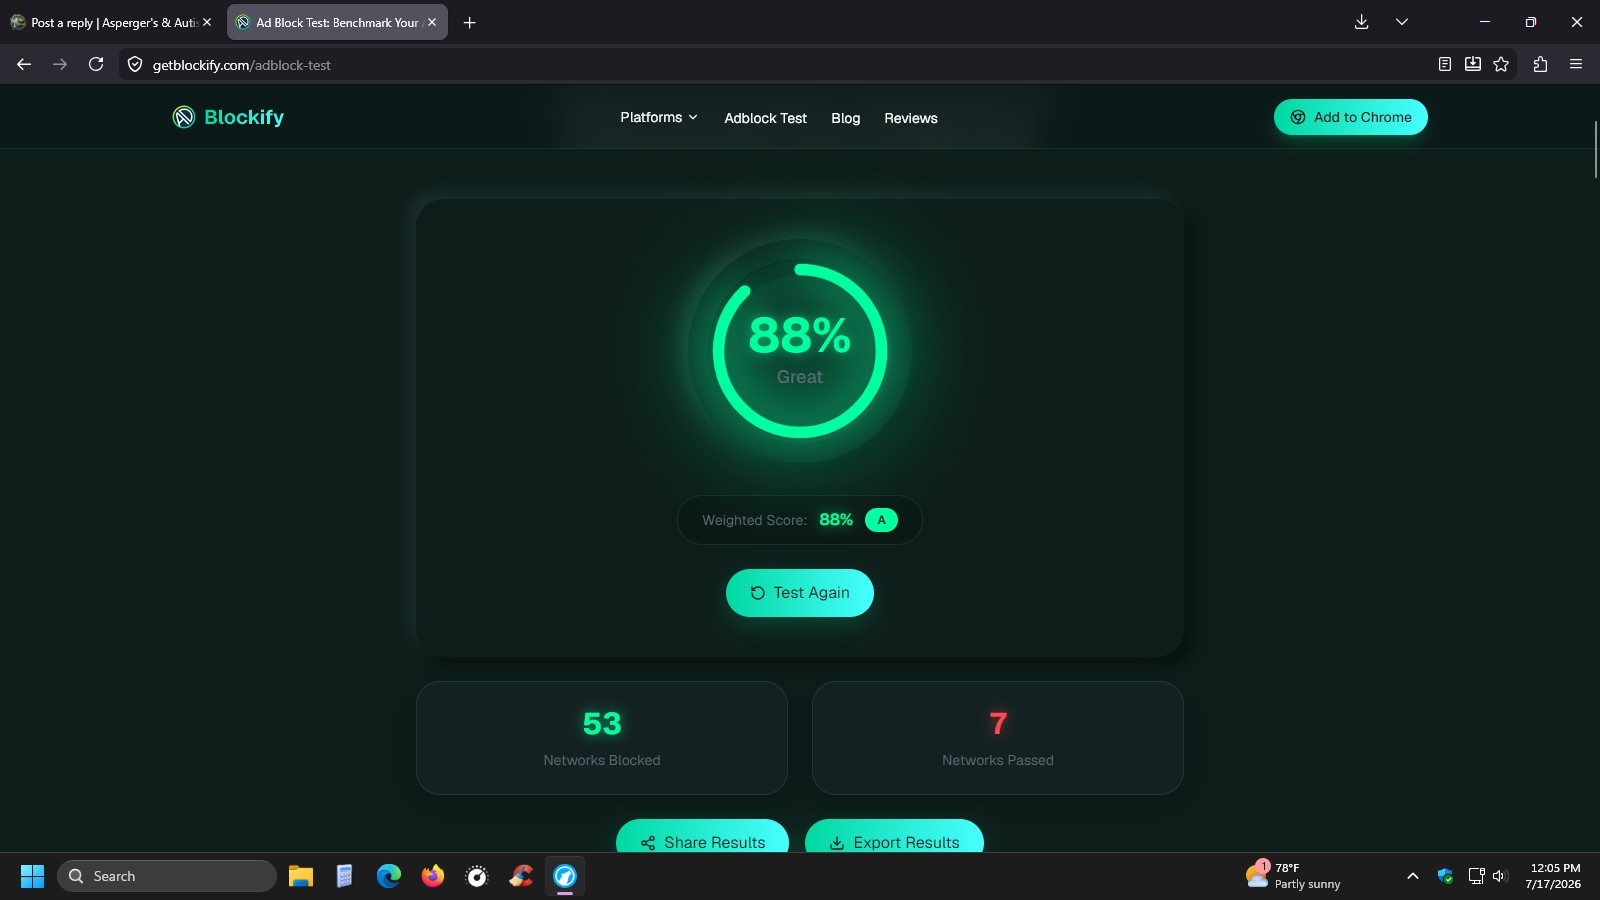This screenshot has width=1600, height=900.
Task: Click the share icon on Share Results
Action: coord(648,843)
